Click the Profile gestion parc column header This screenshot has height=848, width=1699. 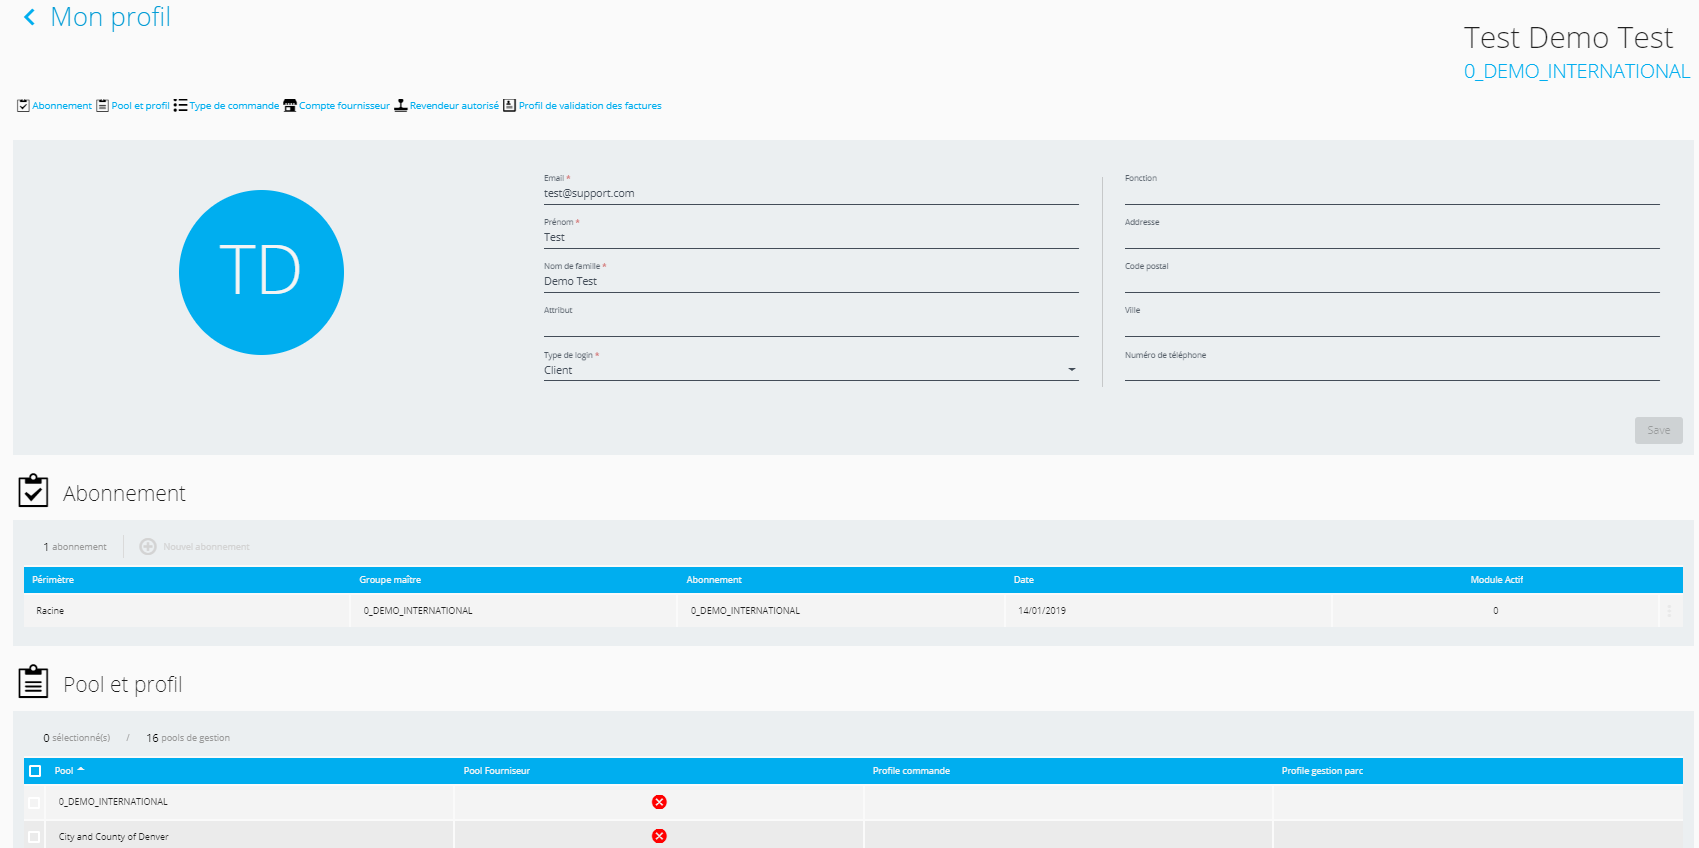click(x=1322, y=771)
